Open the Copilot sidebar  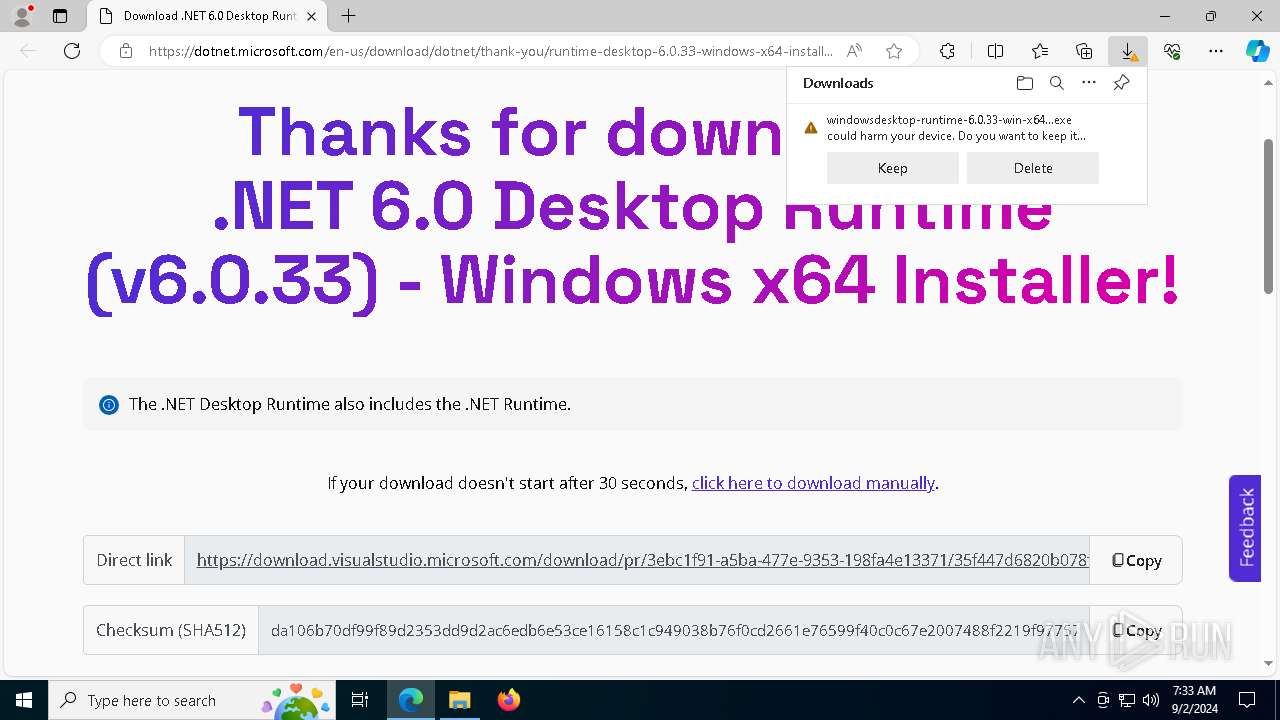pos(1258,51)
